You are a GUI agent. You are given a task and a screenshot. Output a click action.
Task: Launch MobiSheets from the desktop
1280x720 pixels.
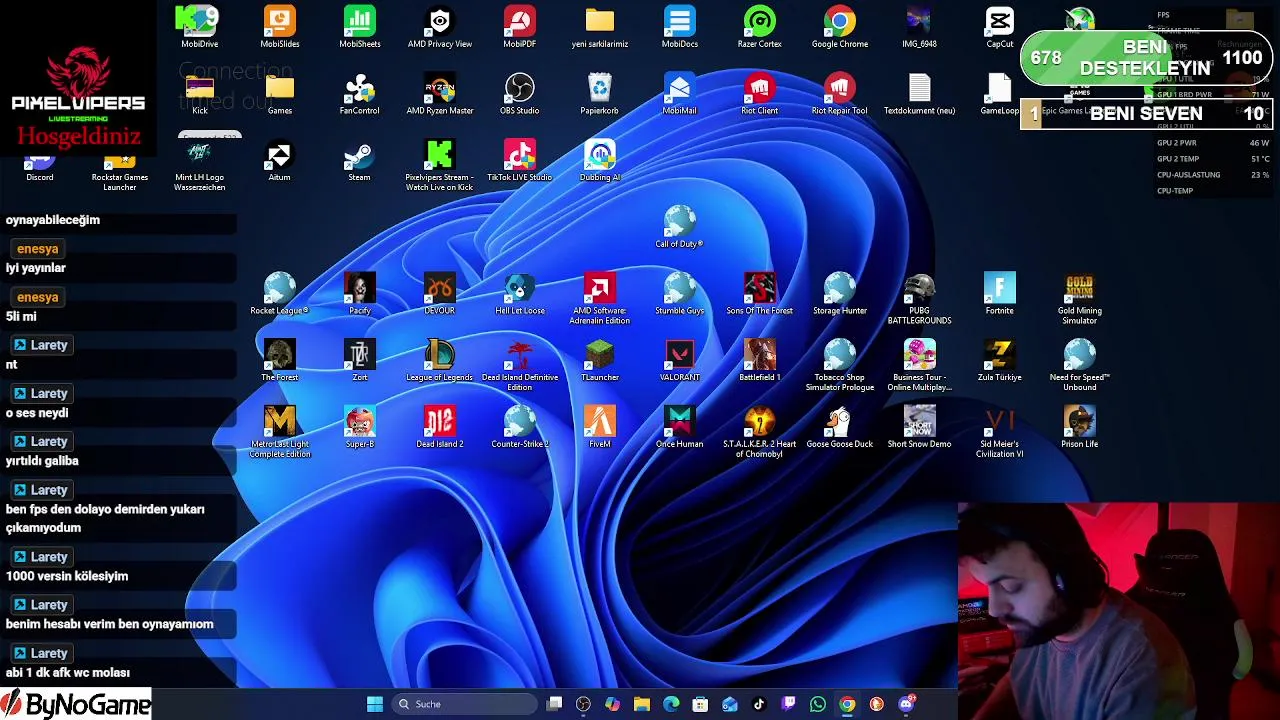(x=360, y=27)
